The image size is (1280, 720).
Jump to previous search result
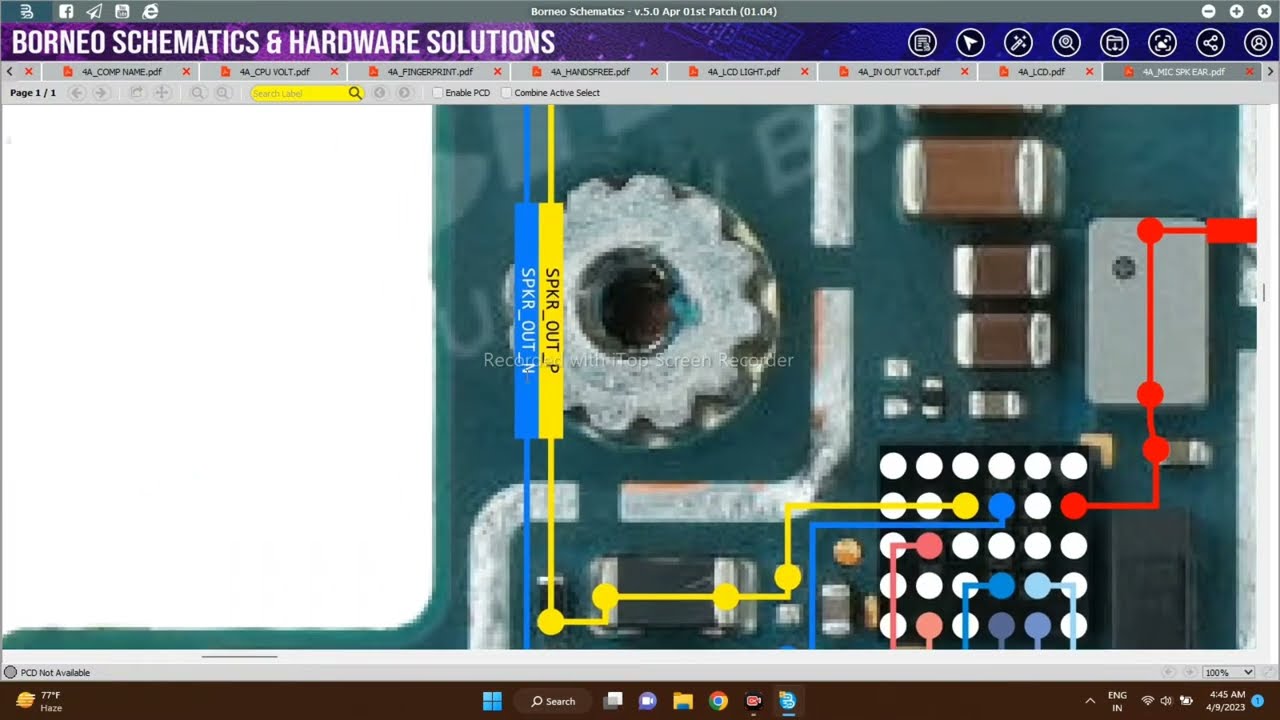click(380, 93)
